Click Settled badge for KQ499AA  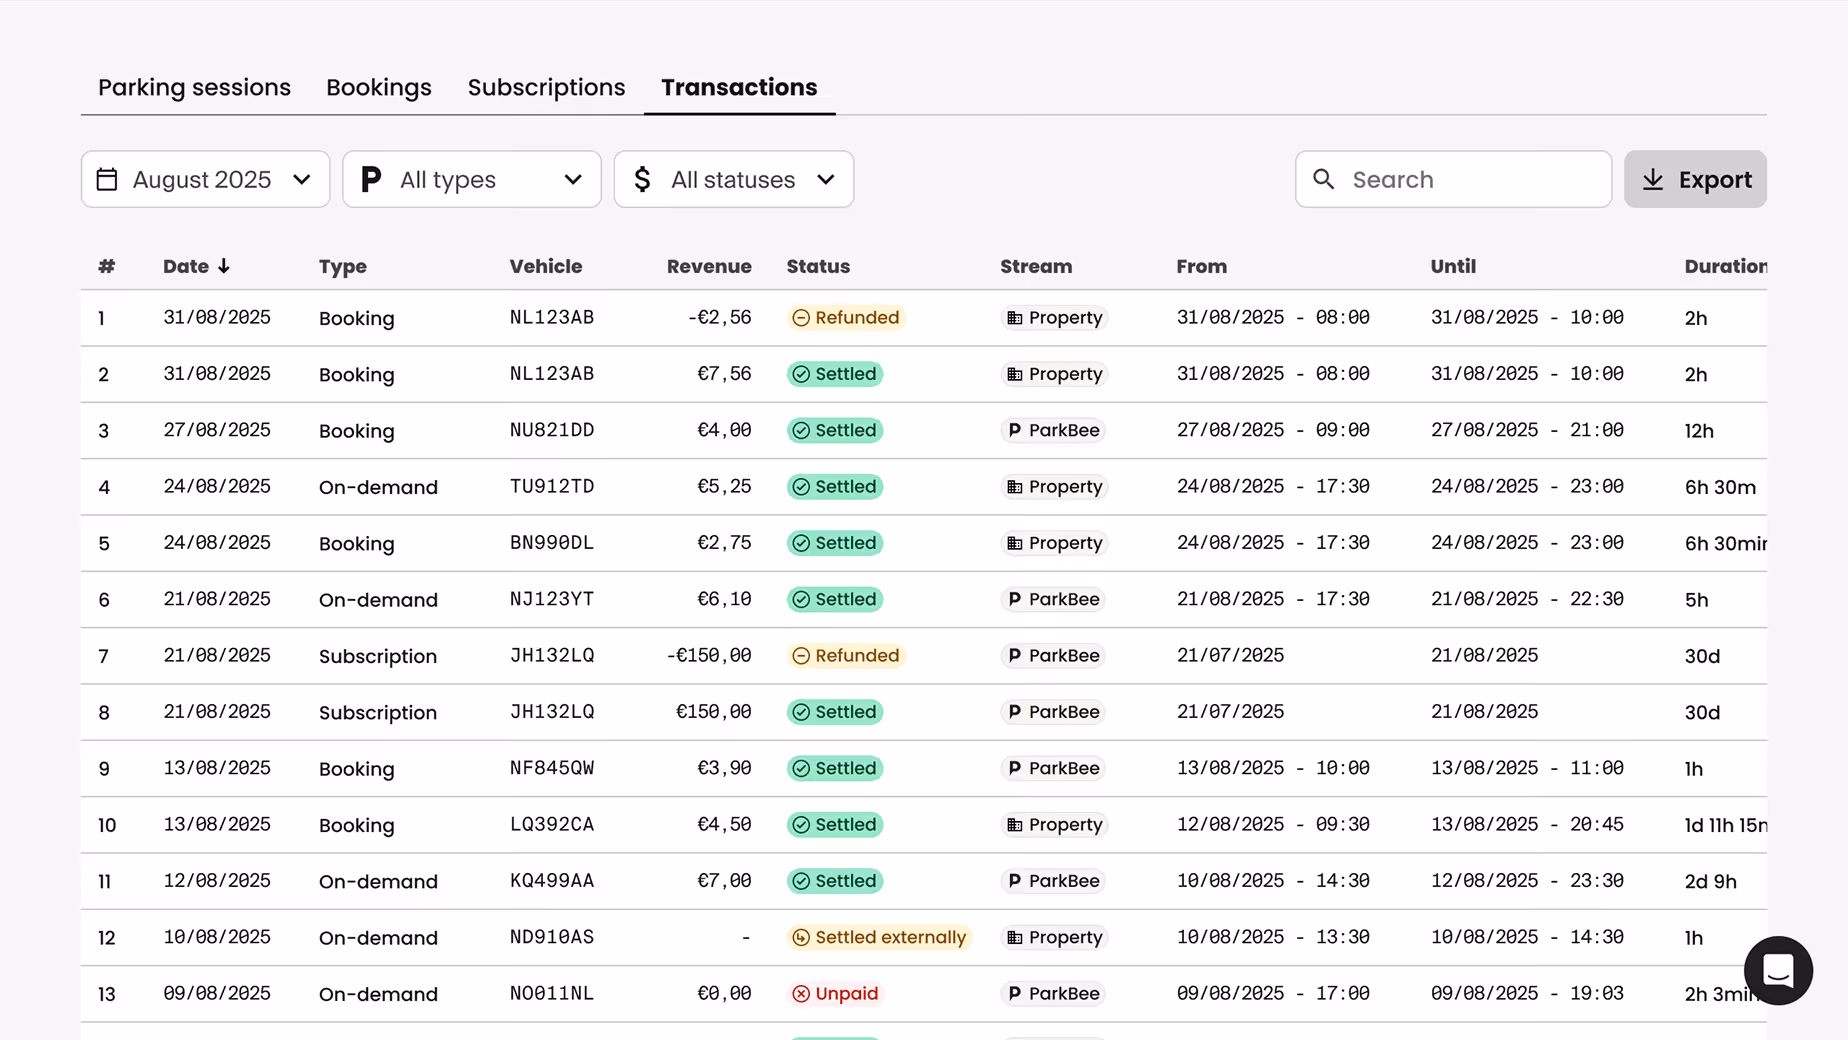click(x=834, y=881)
